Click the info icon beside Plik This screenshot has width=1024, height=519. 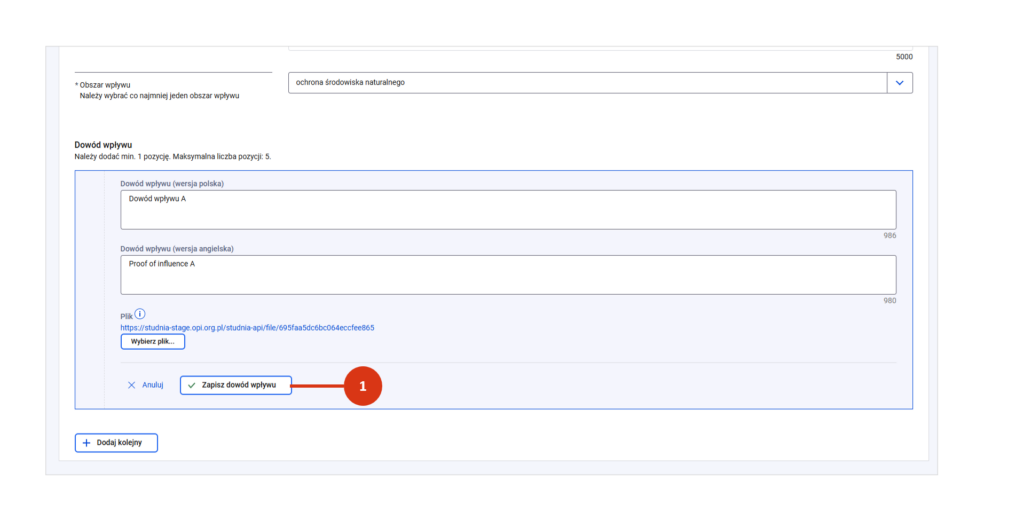140,314
